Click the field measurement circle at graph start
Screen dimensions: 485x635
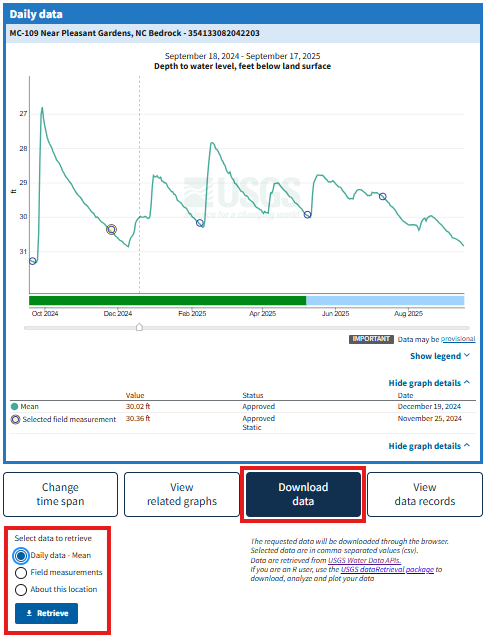(x=33, y=261)
